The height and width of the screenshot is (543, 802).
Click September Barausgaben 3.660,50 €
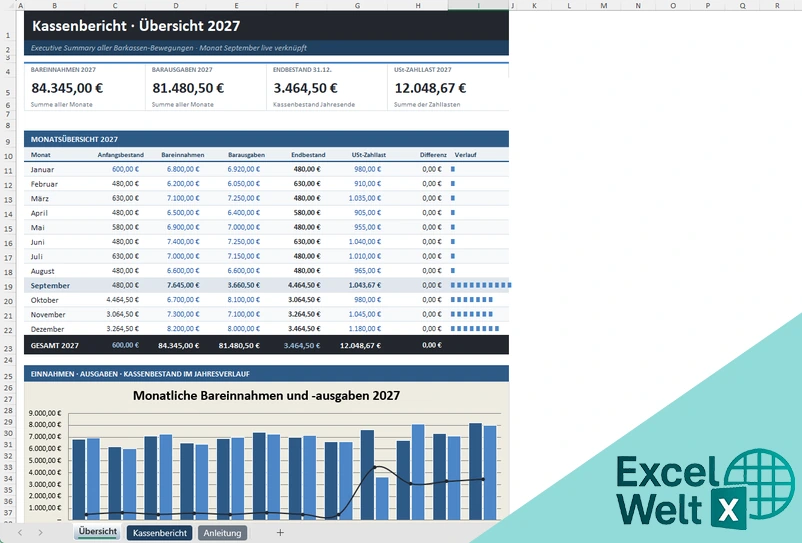(x=243, y=285)
